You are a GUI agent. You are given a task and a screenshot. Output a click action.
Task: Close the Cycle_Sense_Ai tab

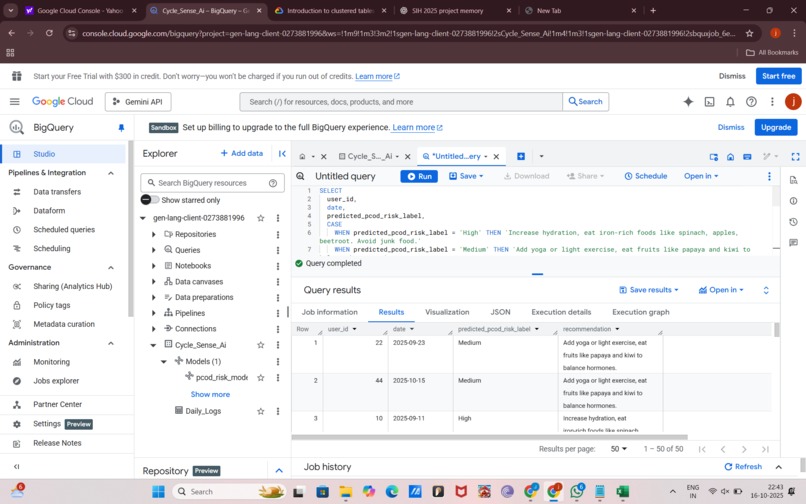[x=408, y=156]
